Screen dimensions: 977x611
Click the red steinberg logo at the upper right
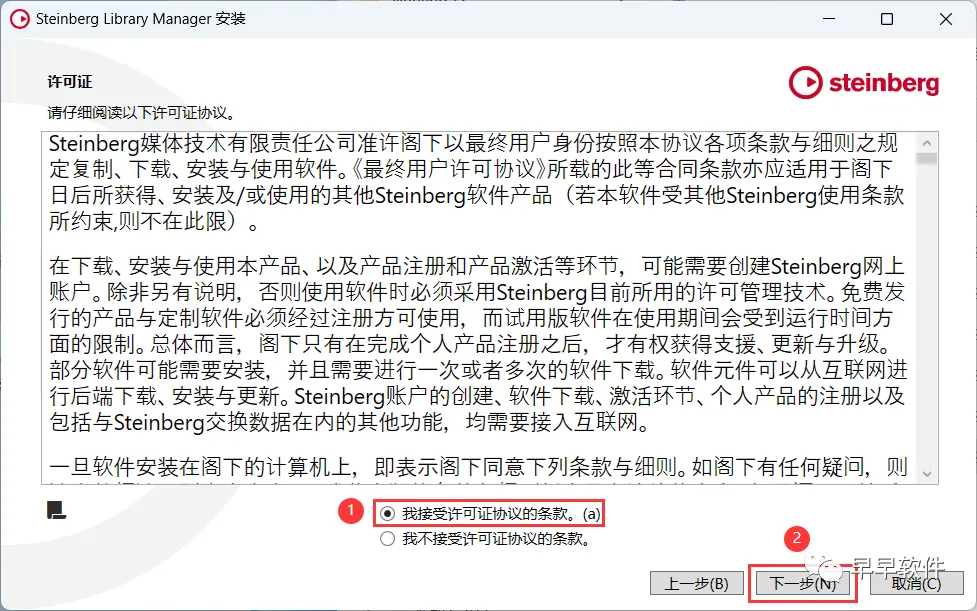[x=864, y=83]
